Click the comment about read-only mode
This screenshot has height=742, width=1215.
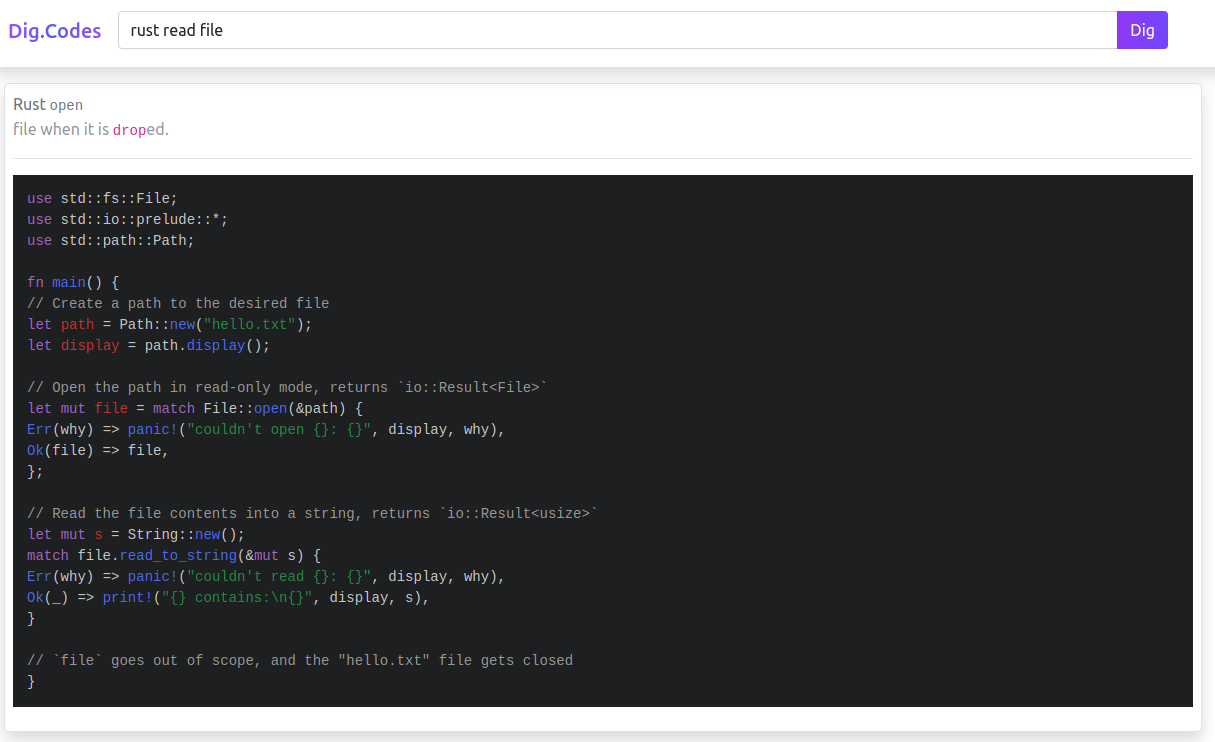pyautogui.click(x=287, y=387)
